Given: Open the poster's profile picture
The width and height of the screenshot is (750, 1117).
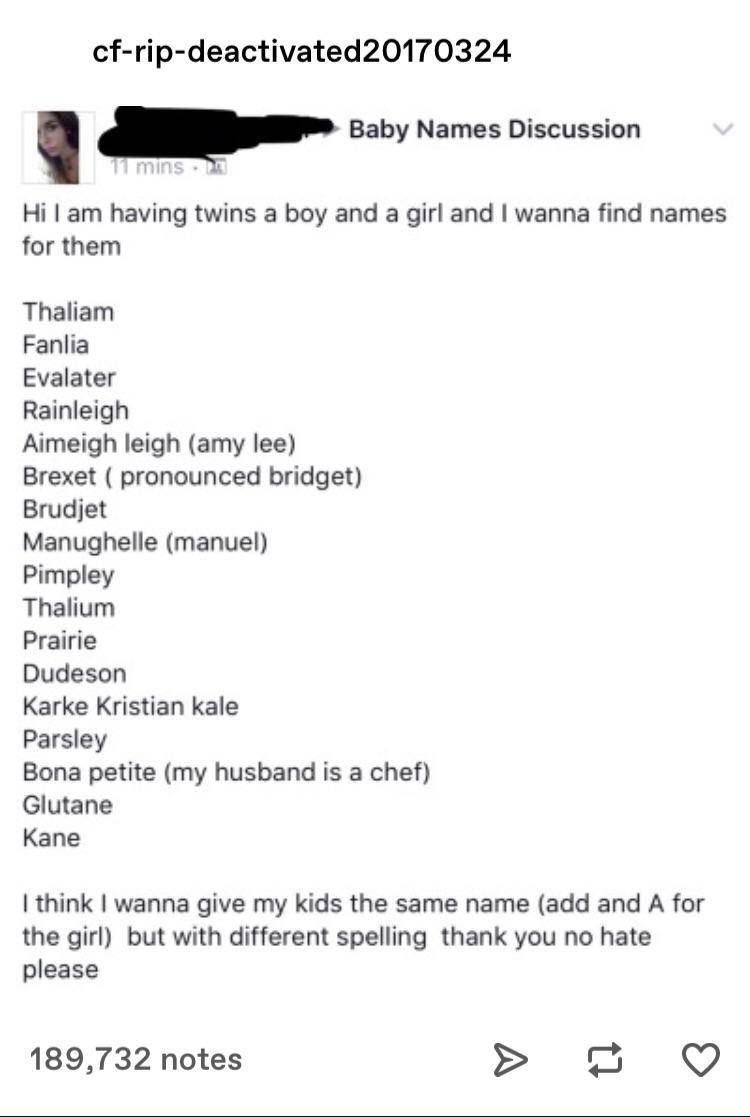Looking at the screenshot, I should click(58, 146).
